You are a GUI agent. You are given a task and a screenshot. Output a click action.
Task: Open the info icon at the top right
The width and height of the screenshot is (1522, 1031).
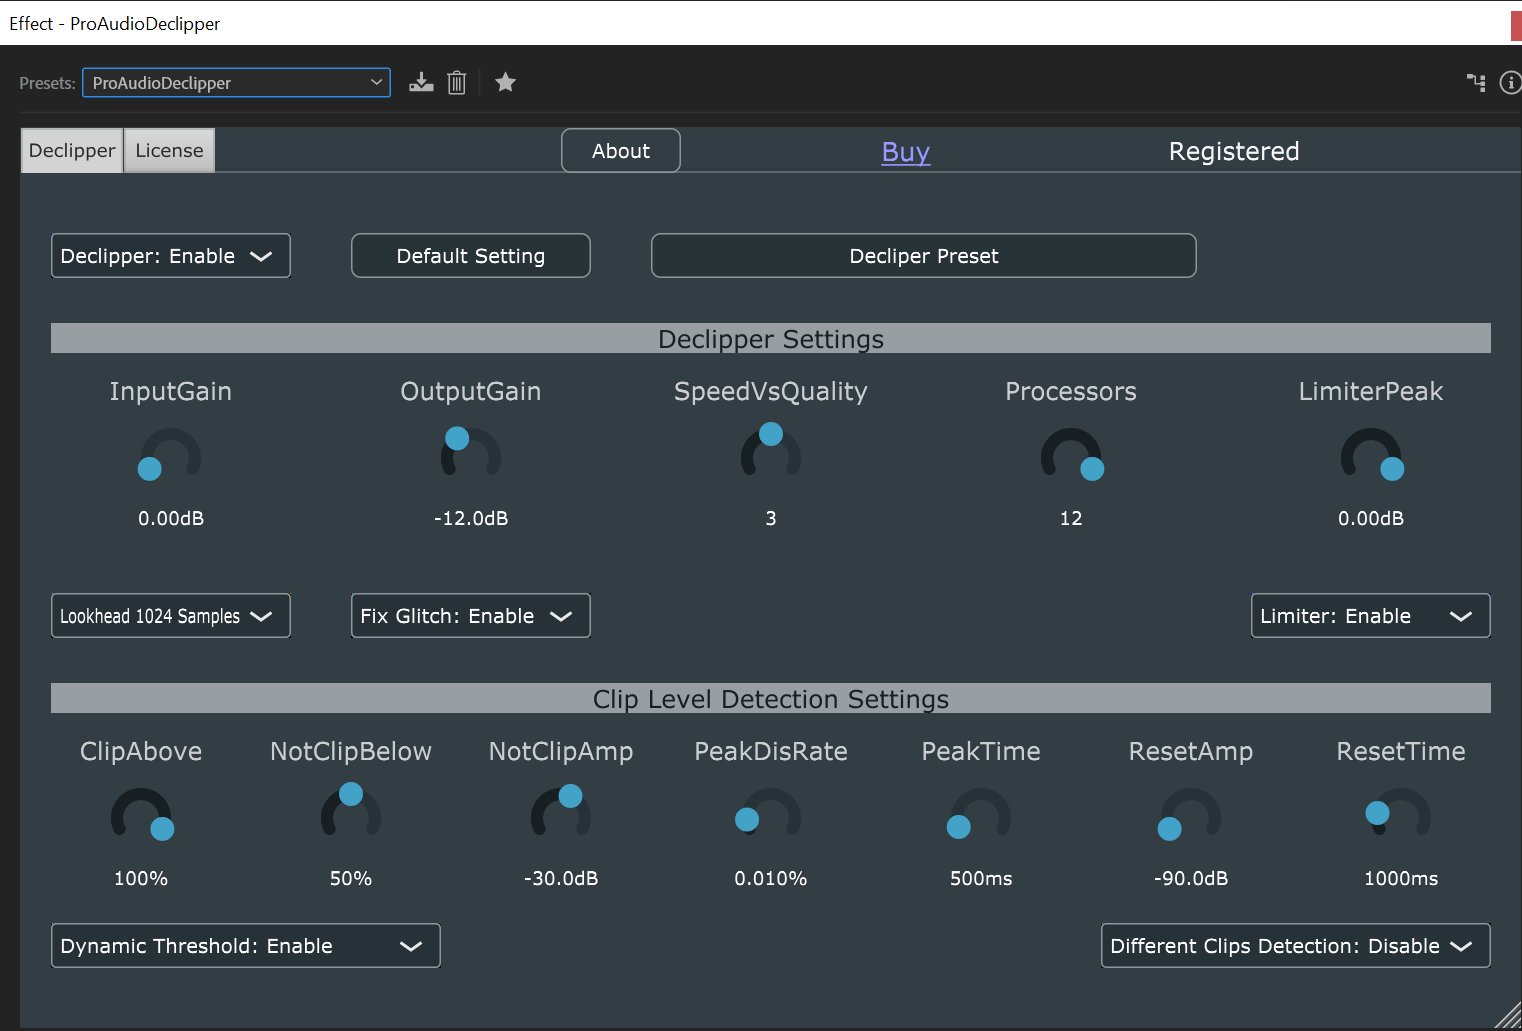pyautogui.click(x=1511, y=82)
